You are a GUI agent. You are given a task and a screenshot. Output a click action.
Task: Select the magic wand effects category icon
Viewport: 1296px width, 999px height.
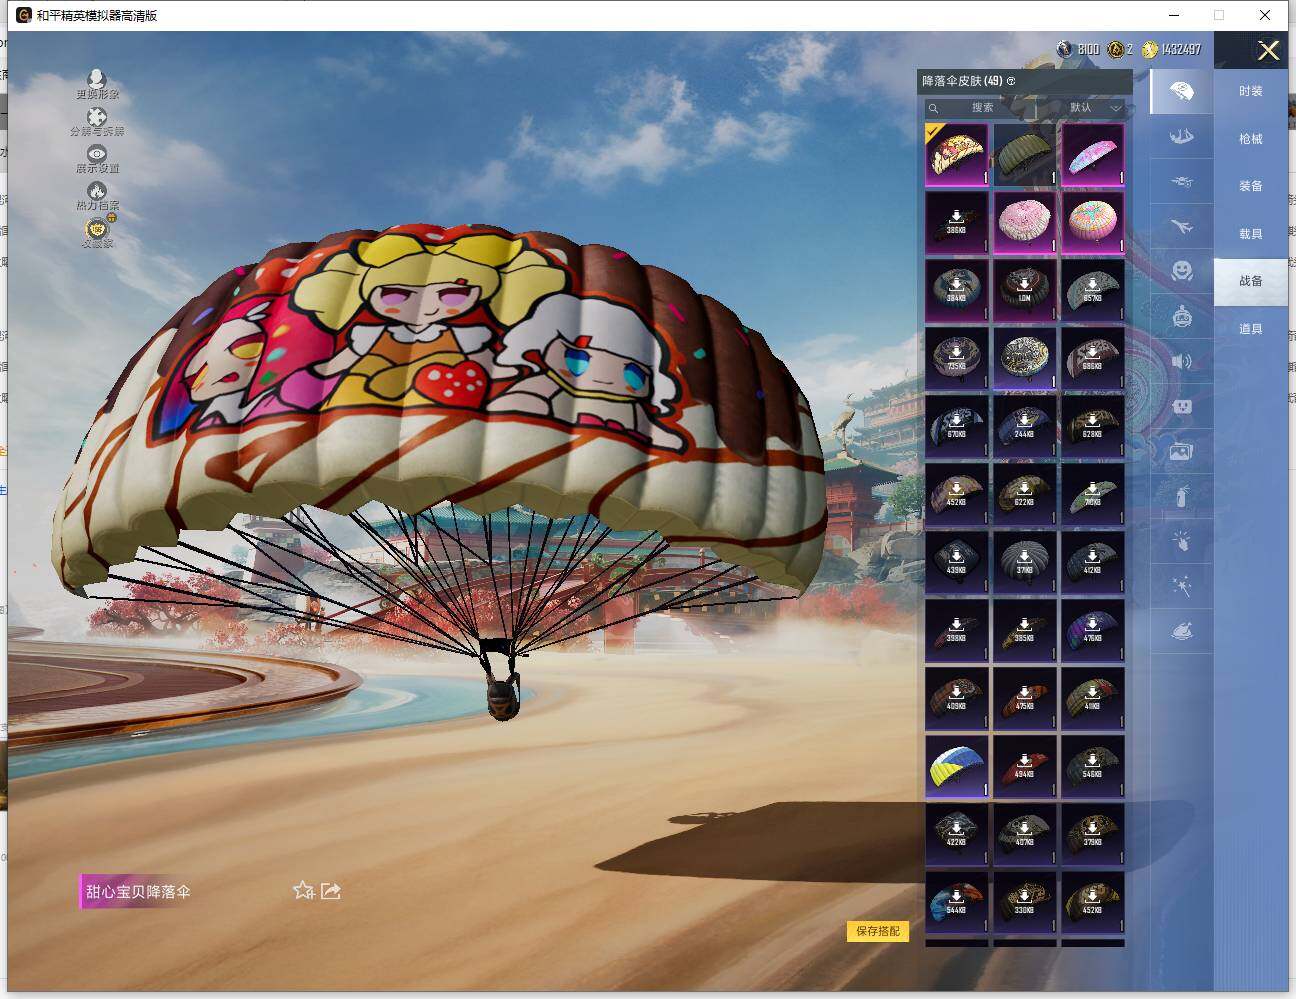pyautogui.click(x=1181, y=586)
